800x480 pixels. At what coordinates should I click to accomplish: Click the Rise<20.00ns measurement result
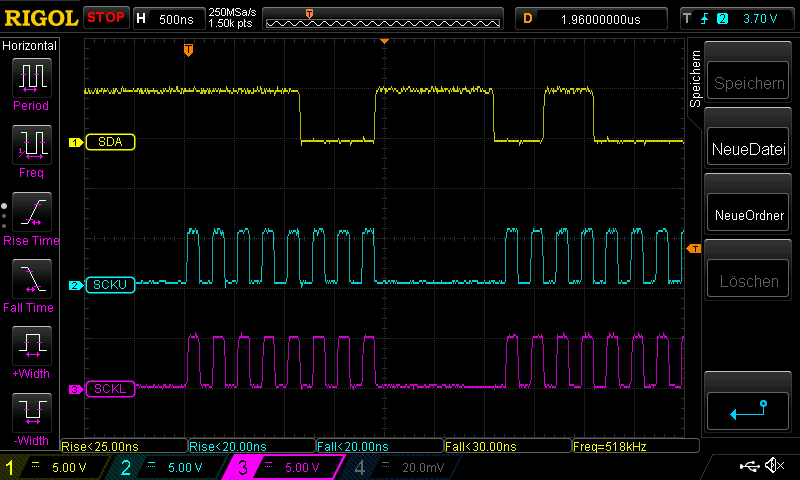click(x=252, y=446)
